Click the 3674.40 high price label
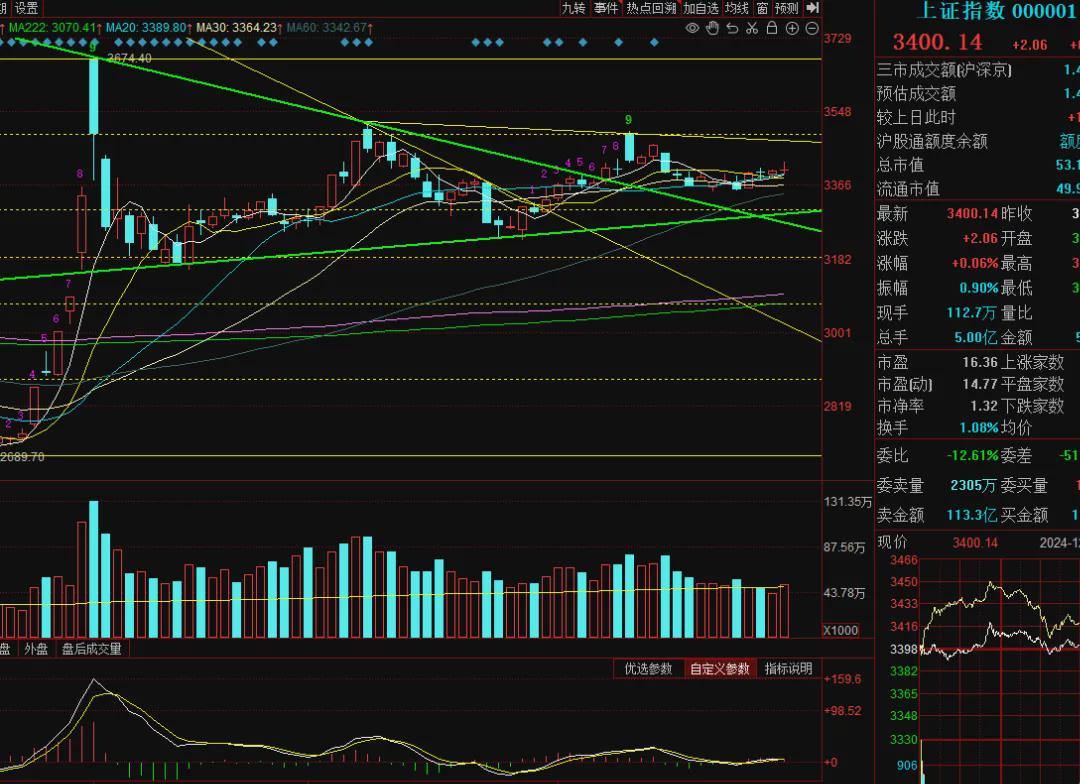 [129, 59]
